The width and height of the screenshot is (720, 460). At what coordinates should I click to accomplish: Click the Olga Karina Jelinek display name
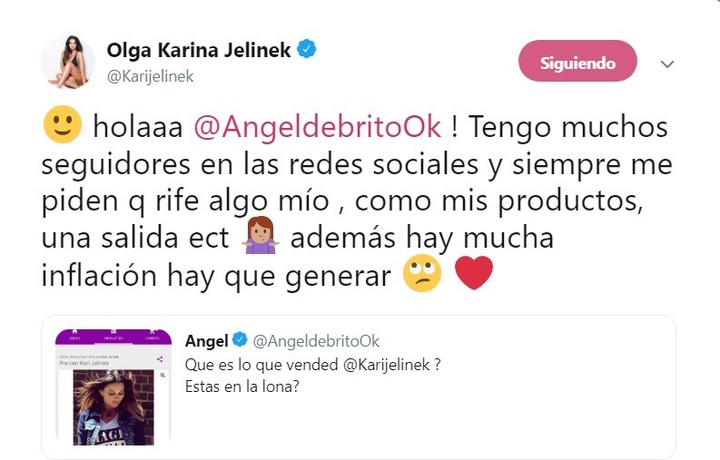(x=199, y=50)
